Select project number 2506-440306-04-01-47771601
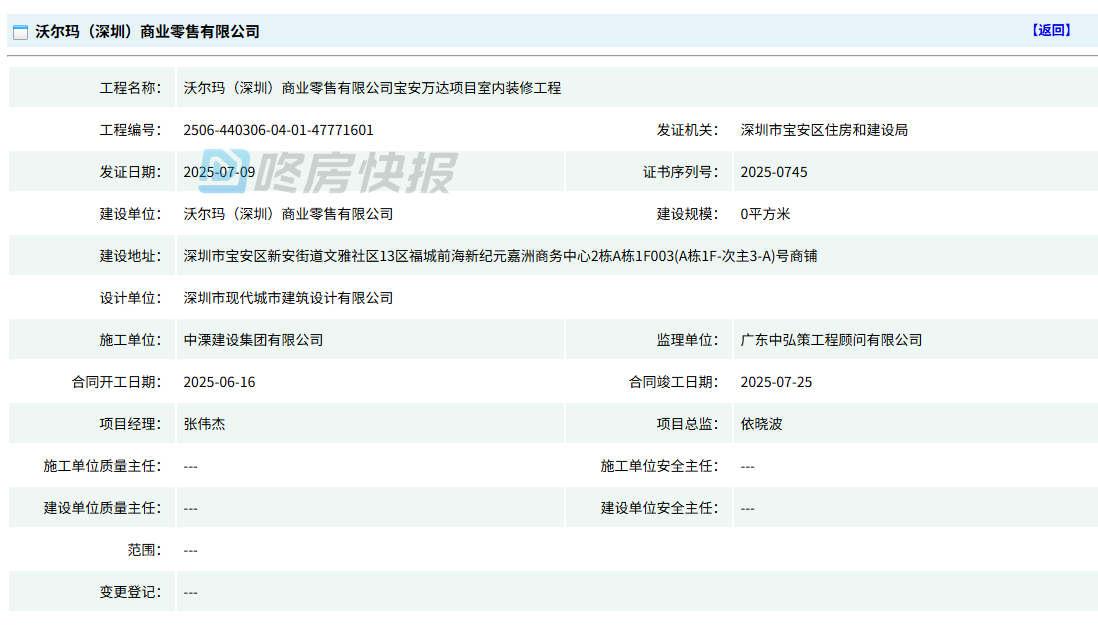This screenshot has width=1098, height=634. (x=279, y=130)
